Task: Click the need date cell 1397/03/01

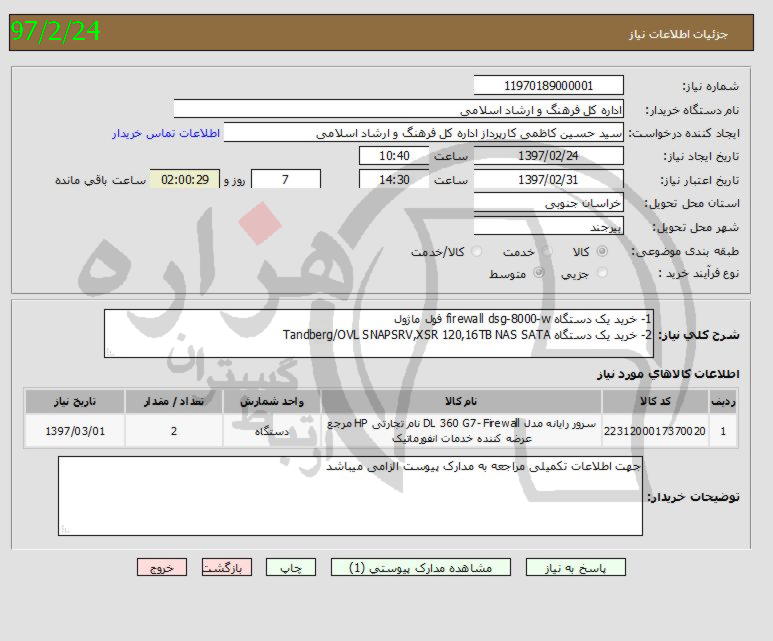Action: [75, 431]
